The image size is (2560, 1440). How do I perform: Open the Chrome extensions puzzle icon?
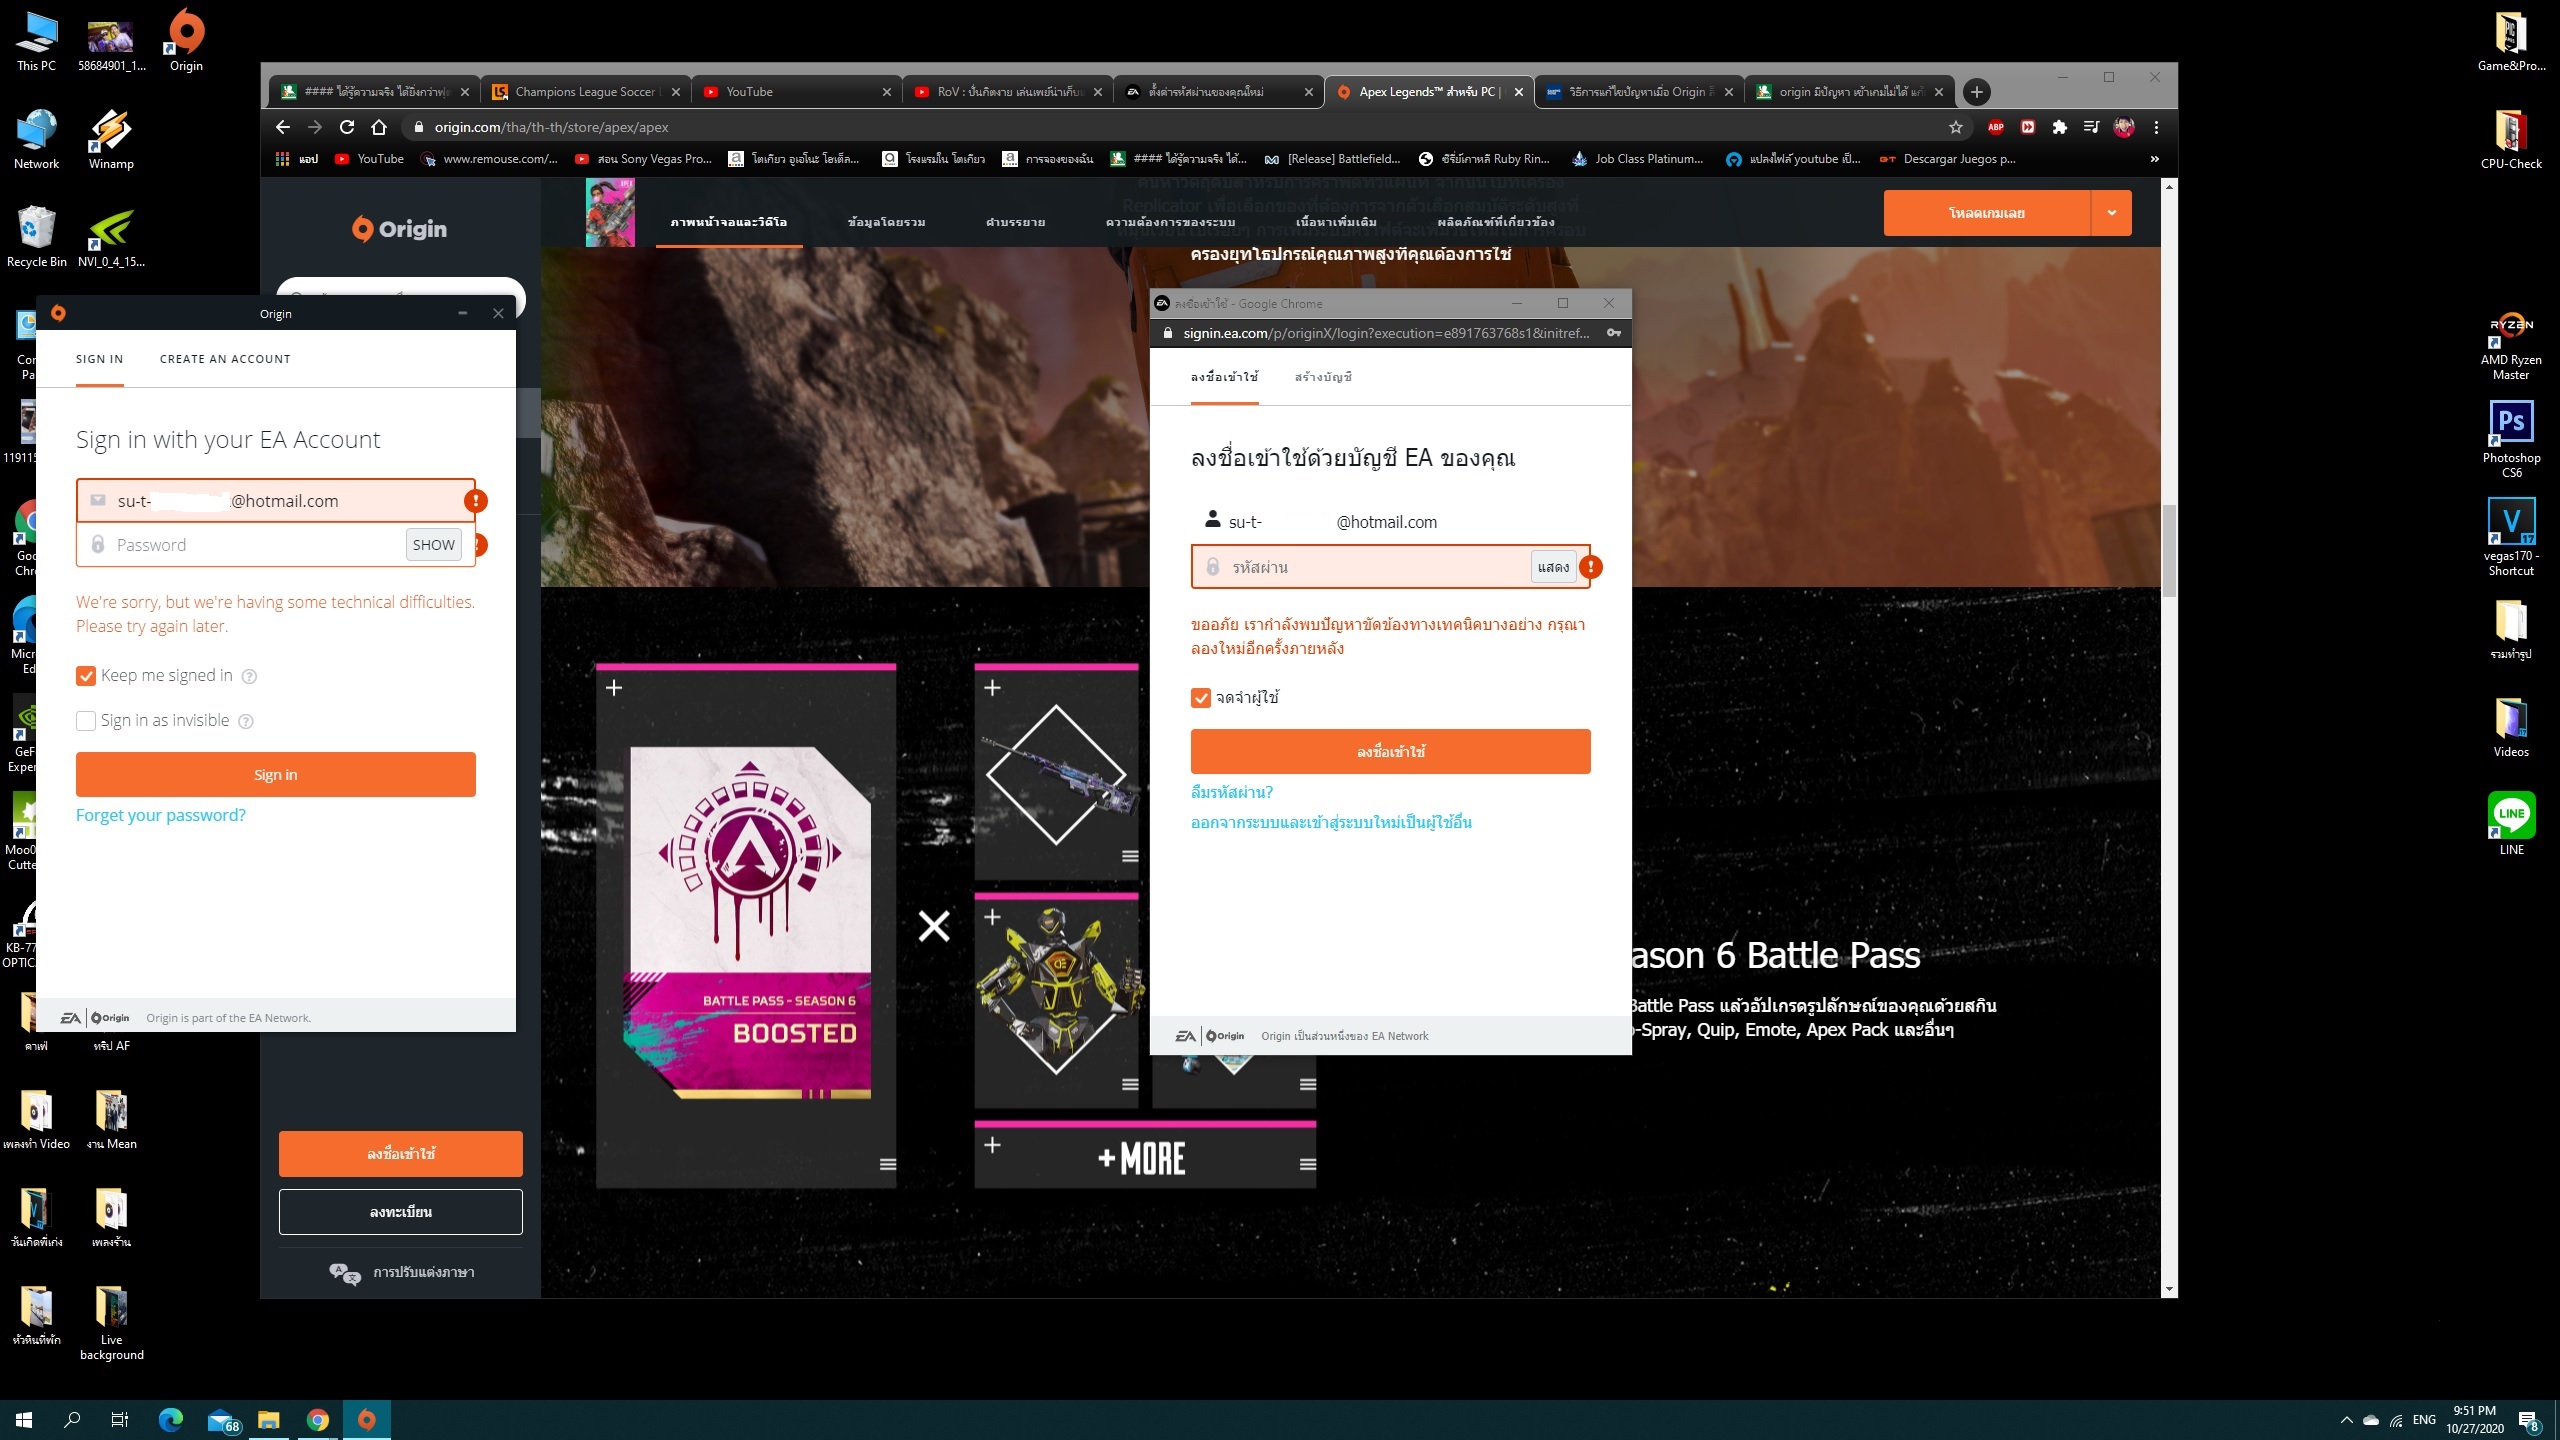coord(2059,127)
